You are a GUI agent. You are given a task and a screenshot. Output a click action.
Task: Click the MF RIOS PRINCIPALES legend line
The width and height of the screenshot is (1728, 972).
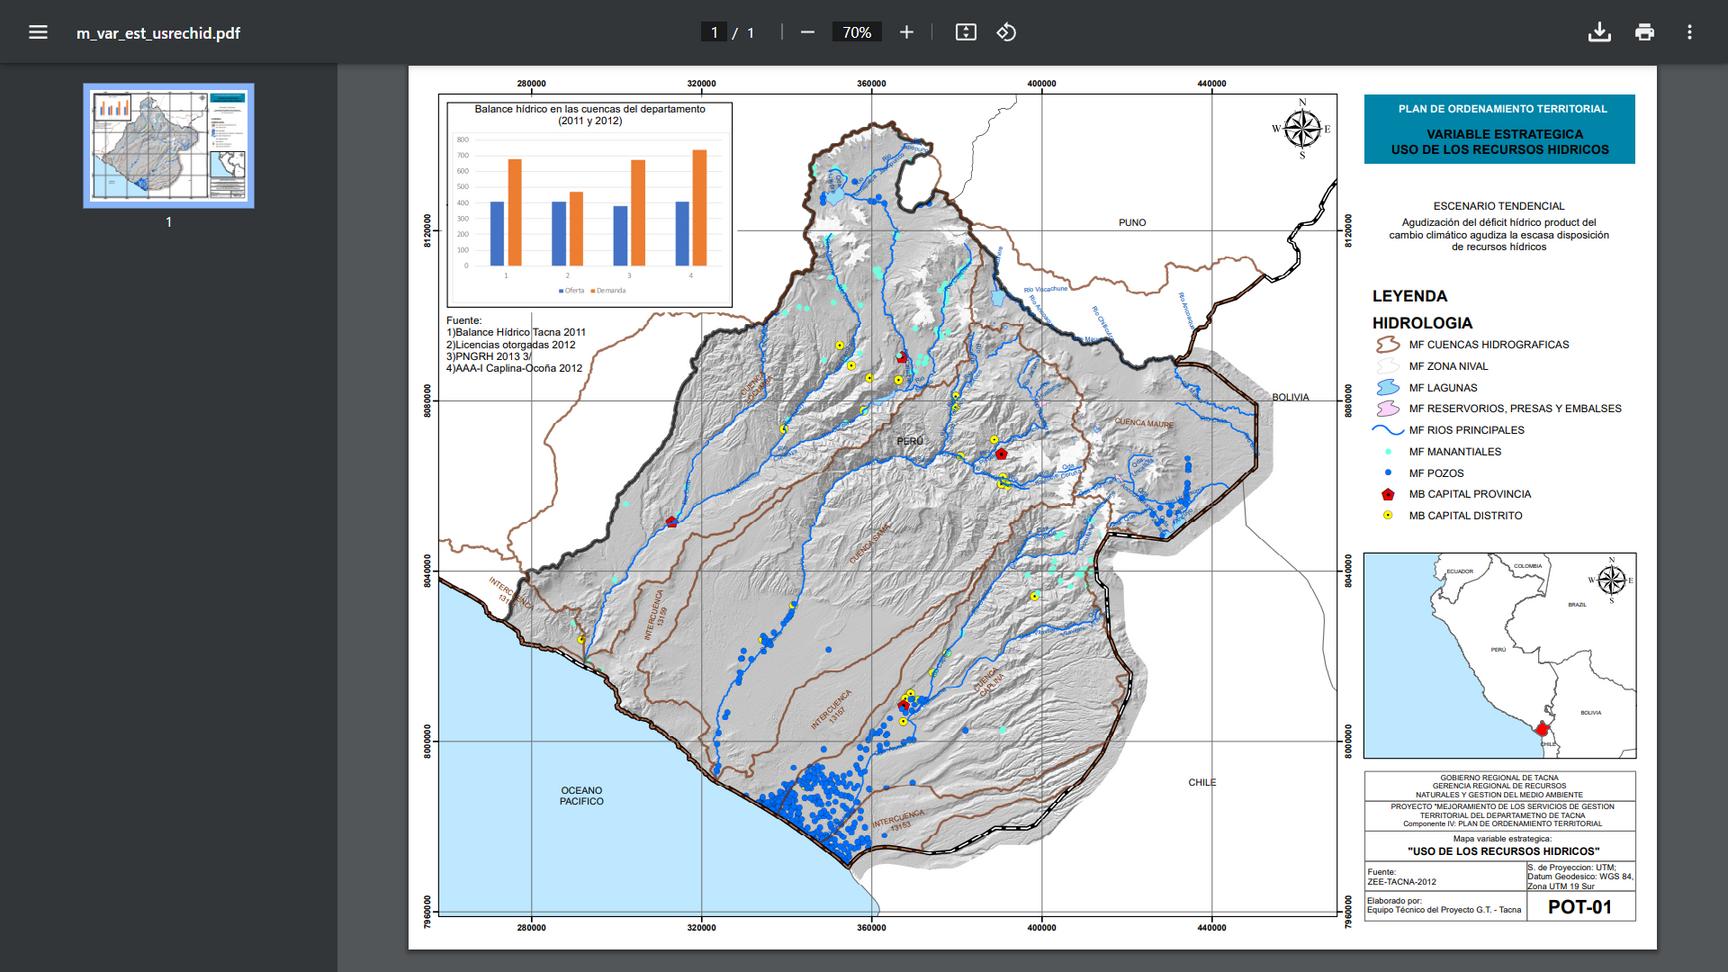pos(1388,430)
